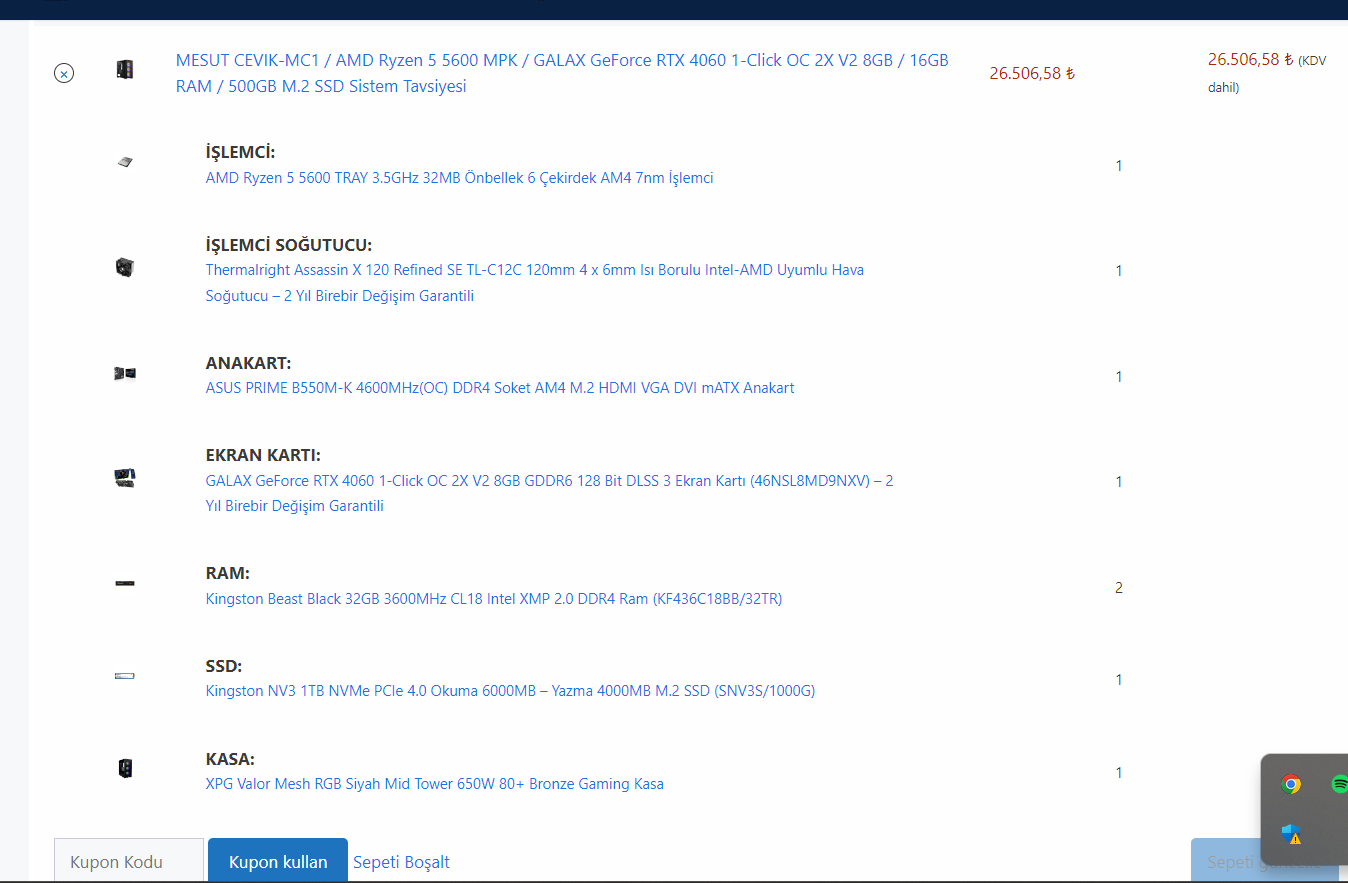Screen dimensions: 1348x883
Task: Select the İŞLEMCİ SOĞUTUCU: heading text
Action: pos(289,245)
